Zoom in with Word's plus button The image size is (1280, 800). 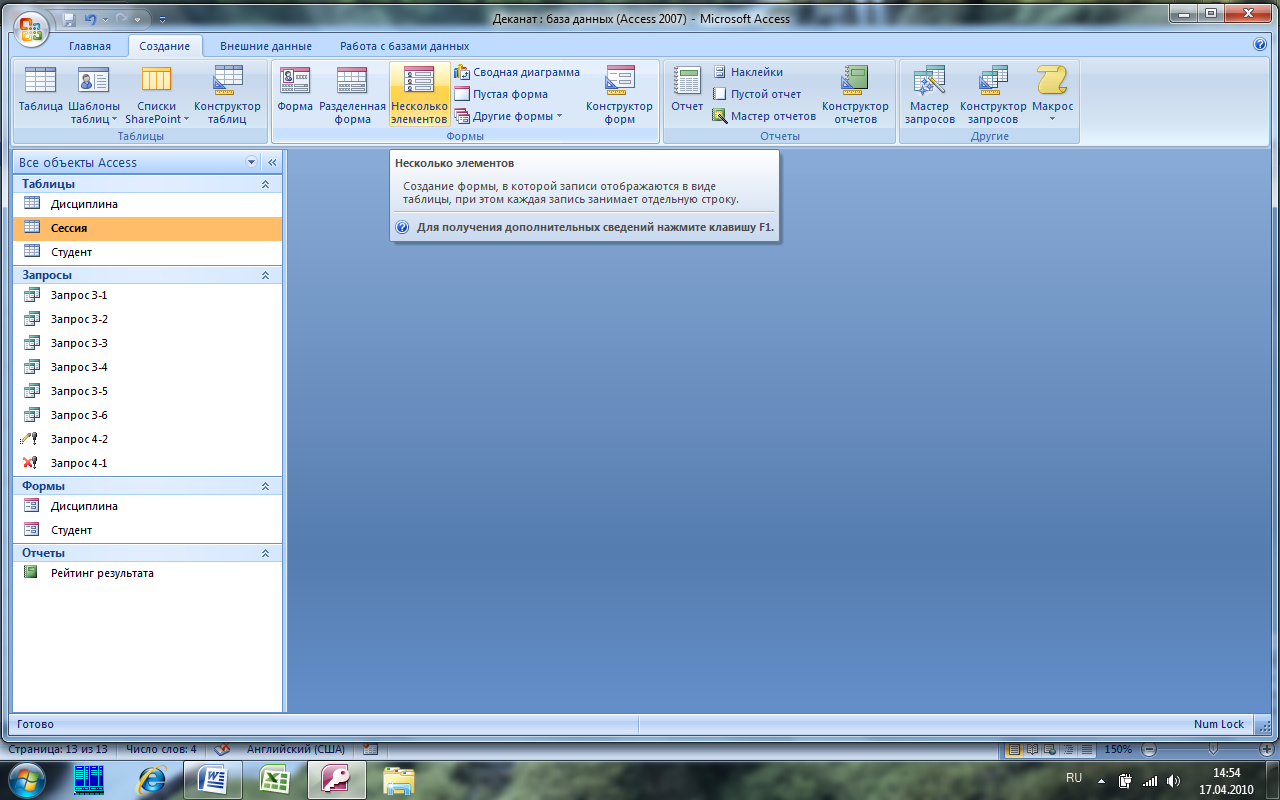(x=1266, y=749)
